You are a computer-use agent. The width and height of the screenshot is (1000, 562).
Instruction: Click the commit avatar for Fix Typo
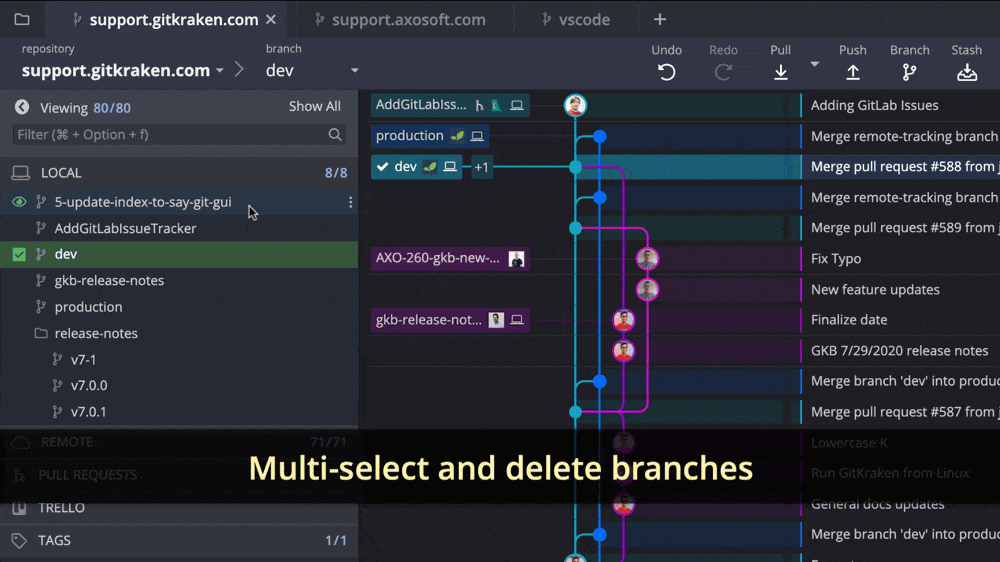647,258
